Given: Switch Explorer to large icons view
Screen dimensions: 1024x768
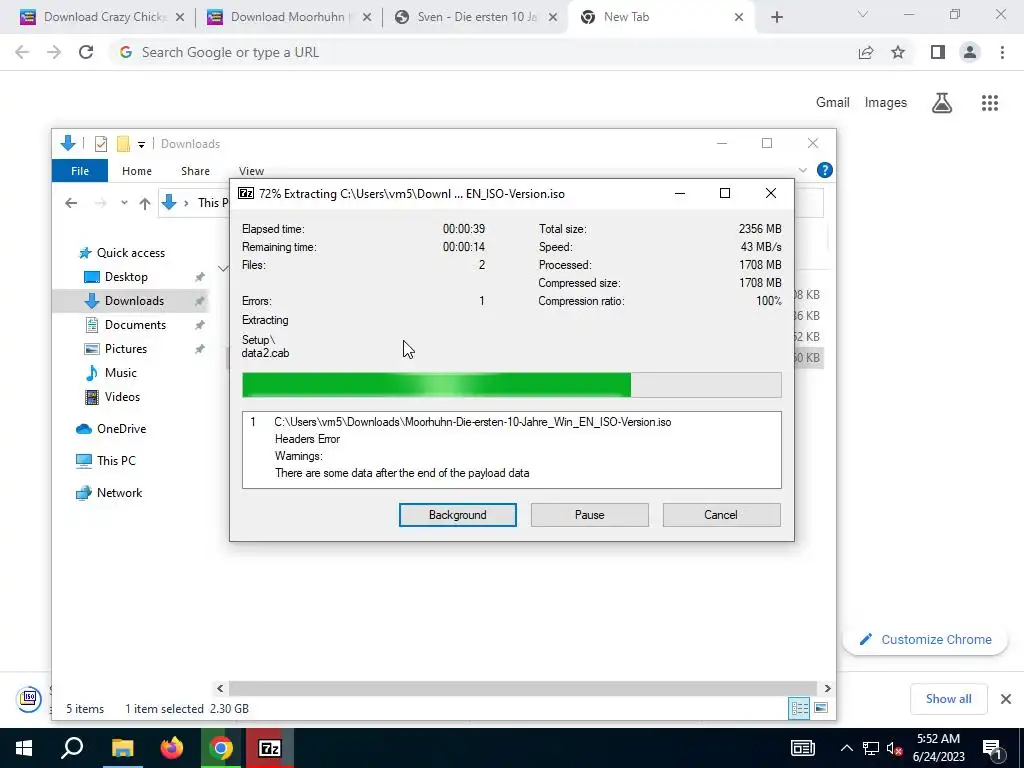Looking at the screenshot, I should coord(821,709).
